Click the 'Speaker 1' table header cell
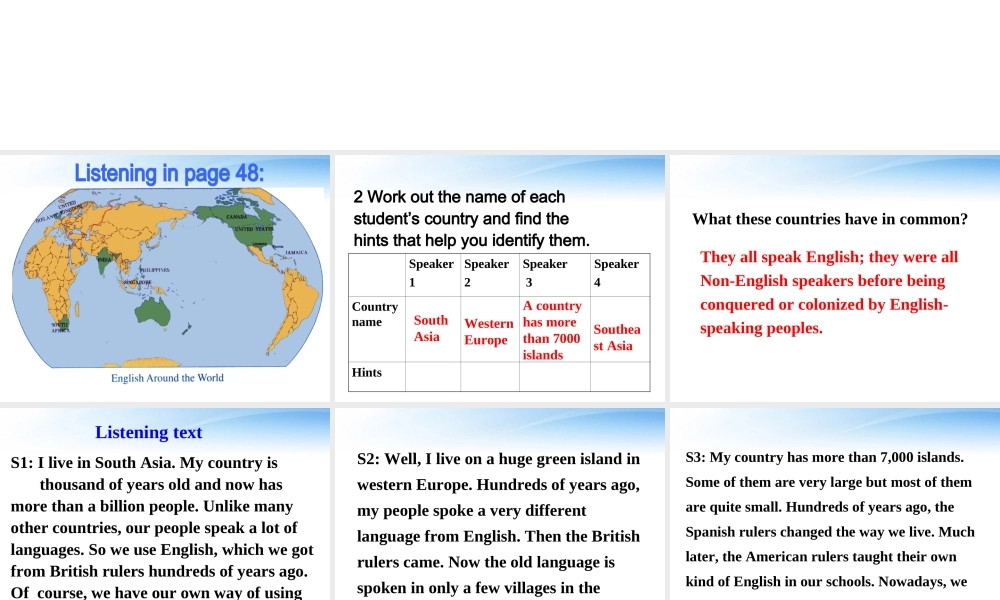Screen dimensions: 1000x600 (432, 274)
